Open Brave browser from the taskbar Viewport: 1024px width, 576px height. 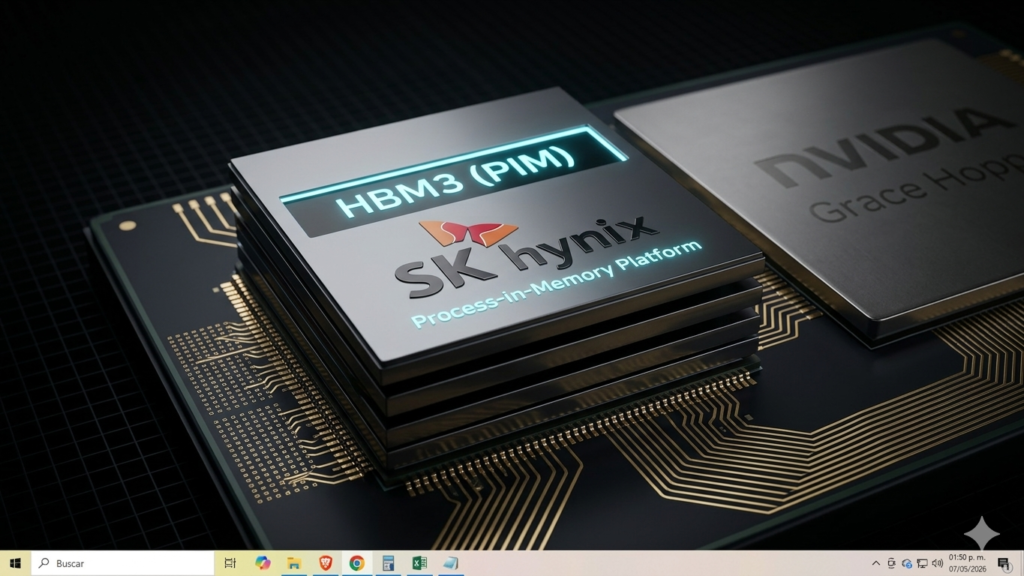(x=325, y=563)
